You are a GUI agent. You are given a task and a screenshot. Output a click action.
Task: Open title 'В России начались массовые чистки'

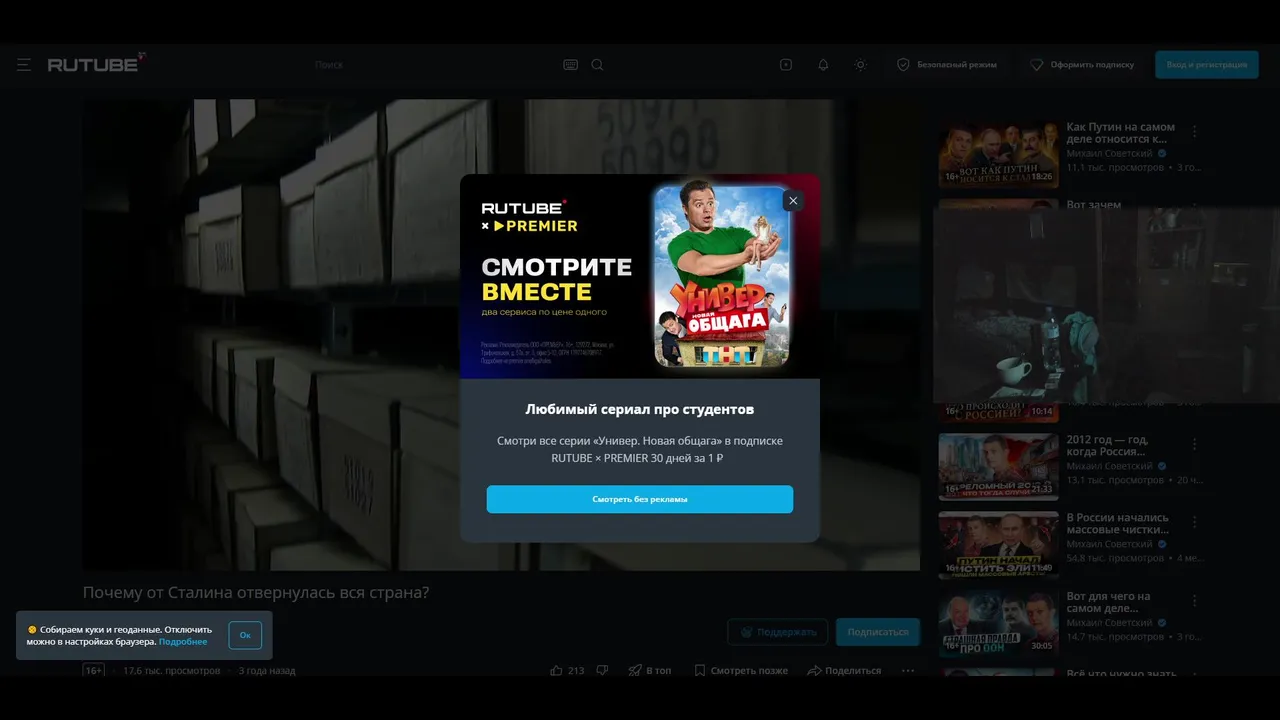[x=1117, y=524]
